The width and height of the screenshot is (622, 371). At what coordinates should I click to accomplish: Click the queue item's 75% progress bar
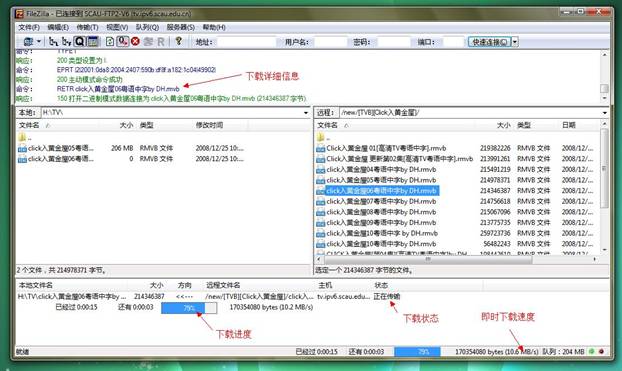(x=189, y=308)
